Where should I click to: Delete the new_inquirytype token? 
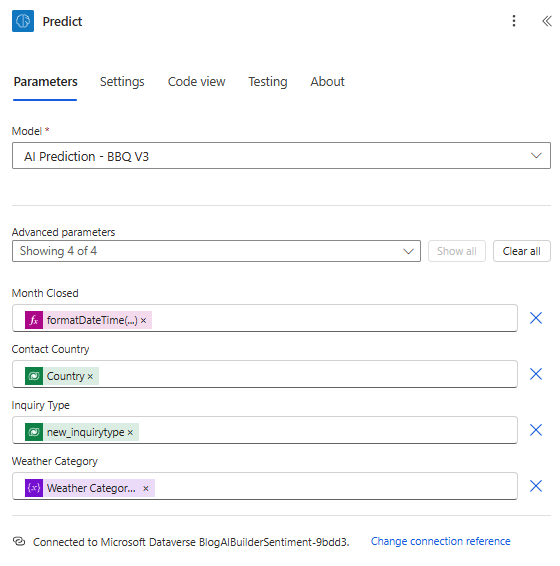[x=130, y=432]
